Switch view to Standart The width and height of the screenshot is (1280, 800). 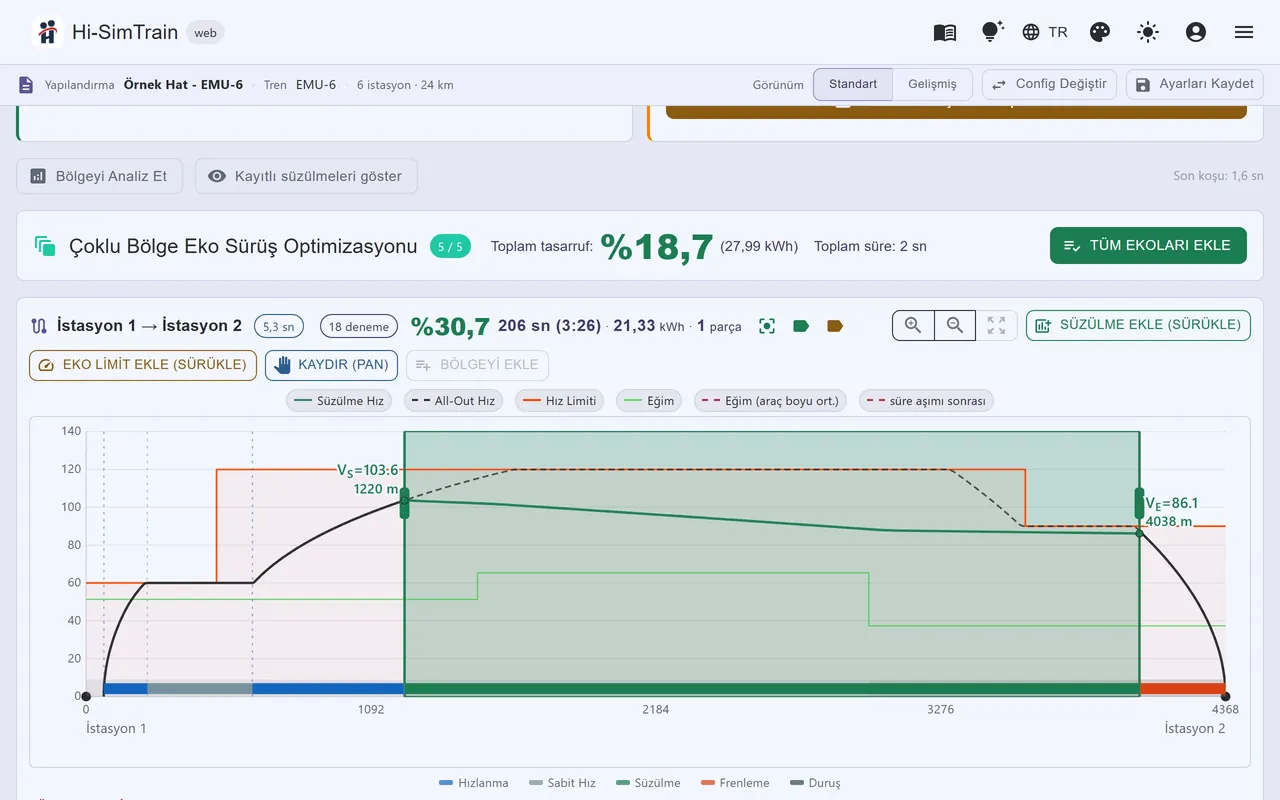[853, 84]
